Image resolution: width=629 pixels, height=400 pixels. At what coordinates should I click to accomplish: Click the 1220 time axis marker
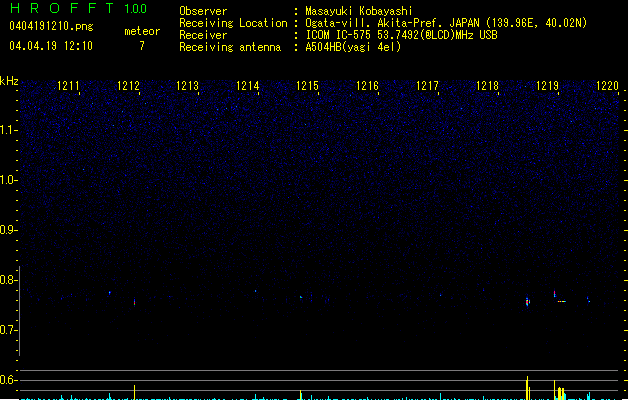[x=607, y=86]
